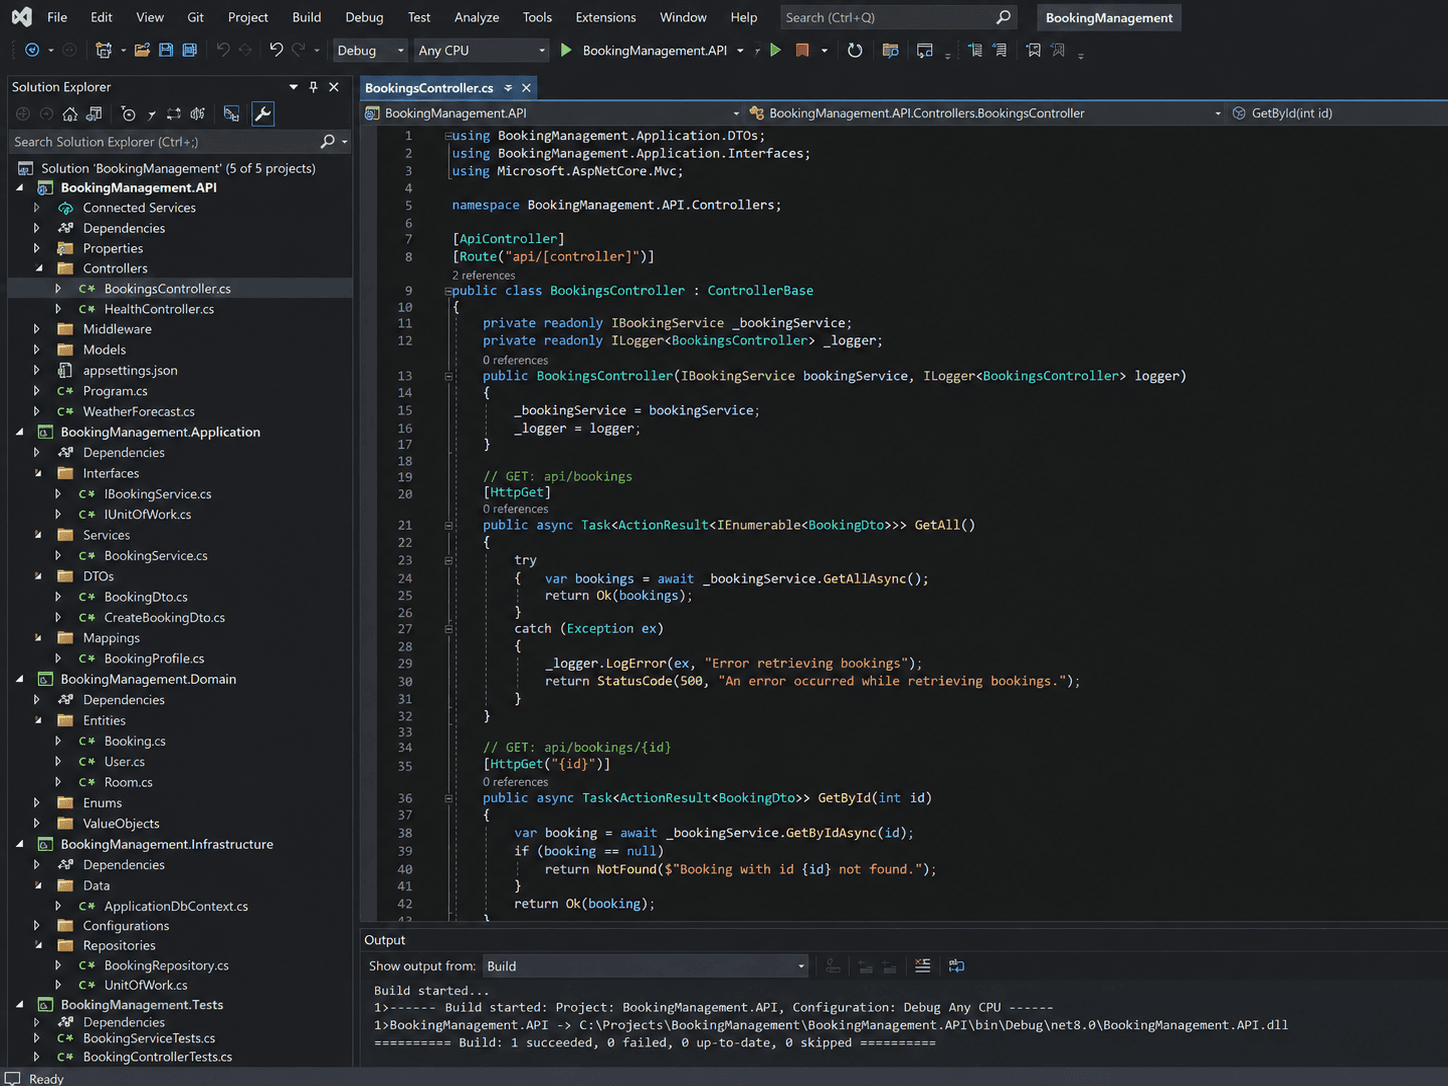Click Switch Views icon in Solution Explorer
This screenshot has width=1448, height=1086.
pyautogui.click(x=94, y=114)
